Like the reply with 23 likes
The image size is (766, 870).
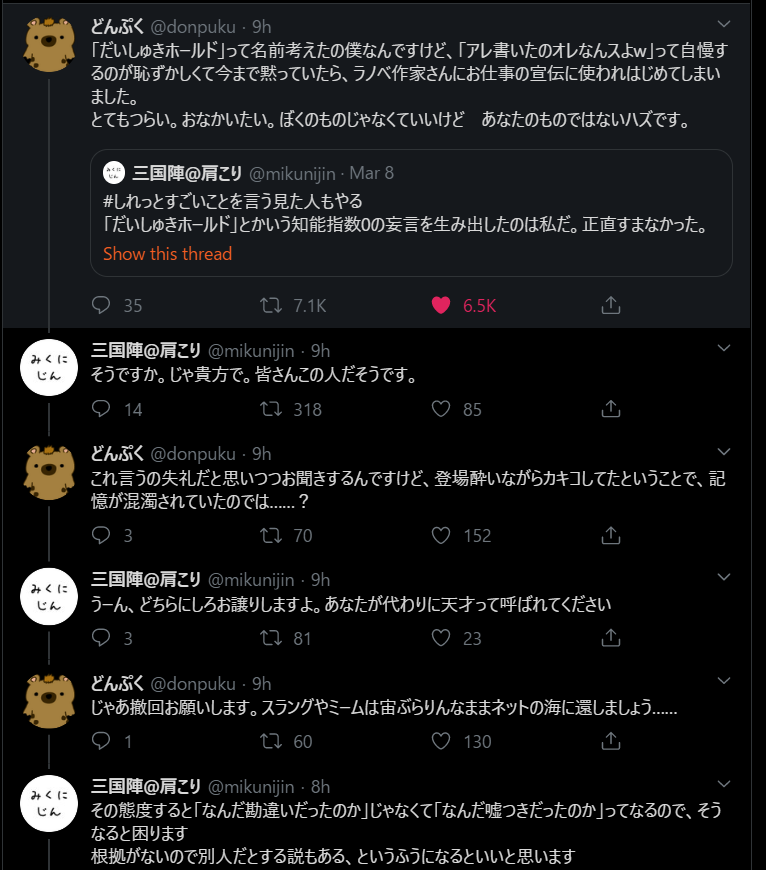coord(441,638)
